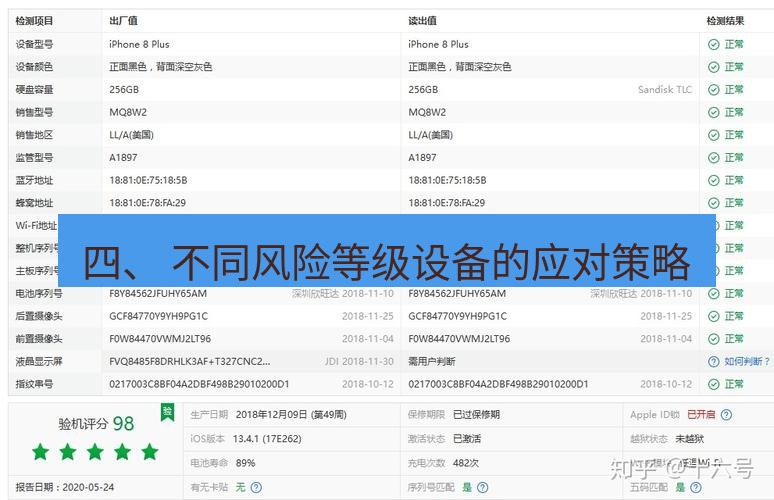The width and height of the screenshot is (774, 500).
Task: Click green check icon in 设备颜色 row
Action: click(713, 67)
